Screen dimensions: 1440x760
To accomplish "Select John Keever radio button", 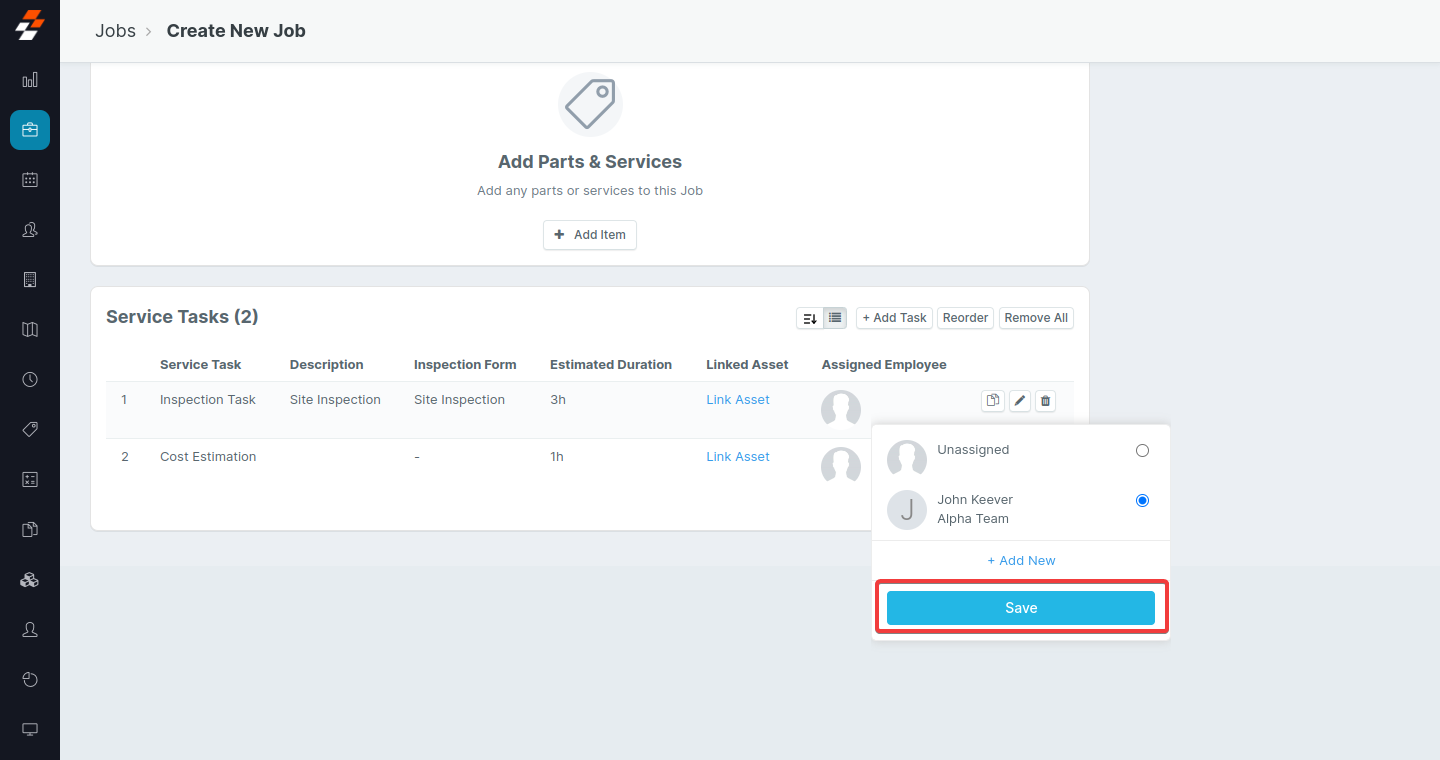I will pyautogui.click(x=1142, y=501).
